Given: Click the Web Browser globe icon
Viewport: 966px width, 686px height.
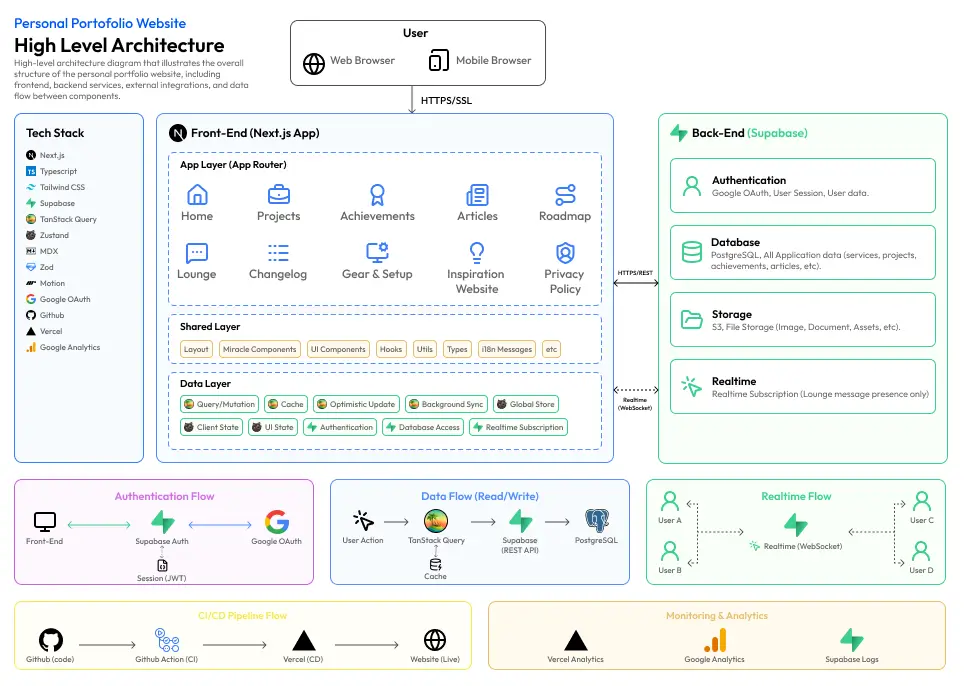Looking at the screenshot, I should pos(314,63).
